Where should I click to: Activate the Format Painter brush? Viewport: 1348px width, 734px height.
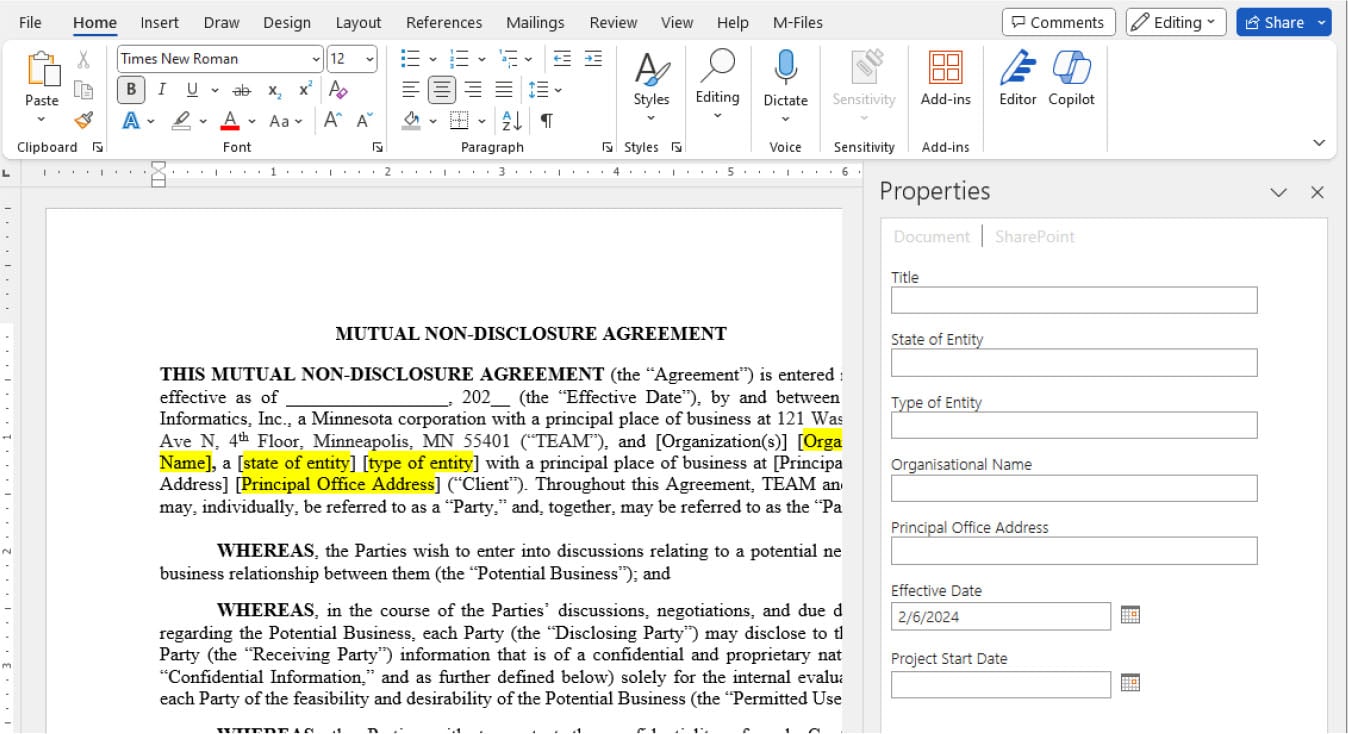tap(84, 120)
